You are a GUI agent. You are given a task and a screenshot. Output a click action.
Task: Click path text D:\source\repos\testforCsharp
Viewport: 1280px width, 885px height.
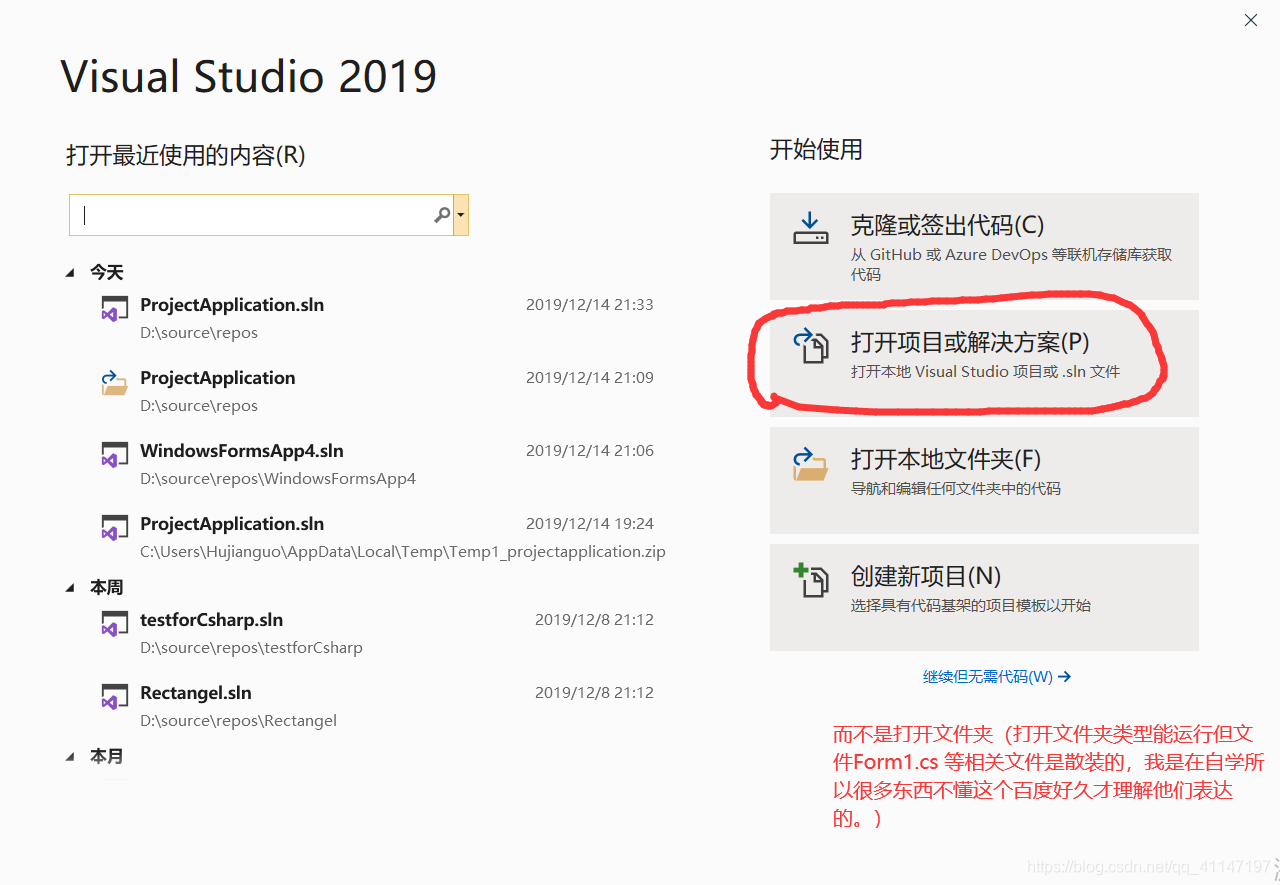tap(251, 648)
